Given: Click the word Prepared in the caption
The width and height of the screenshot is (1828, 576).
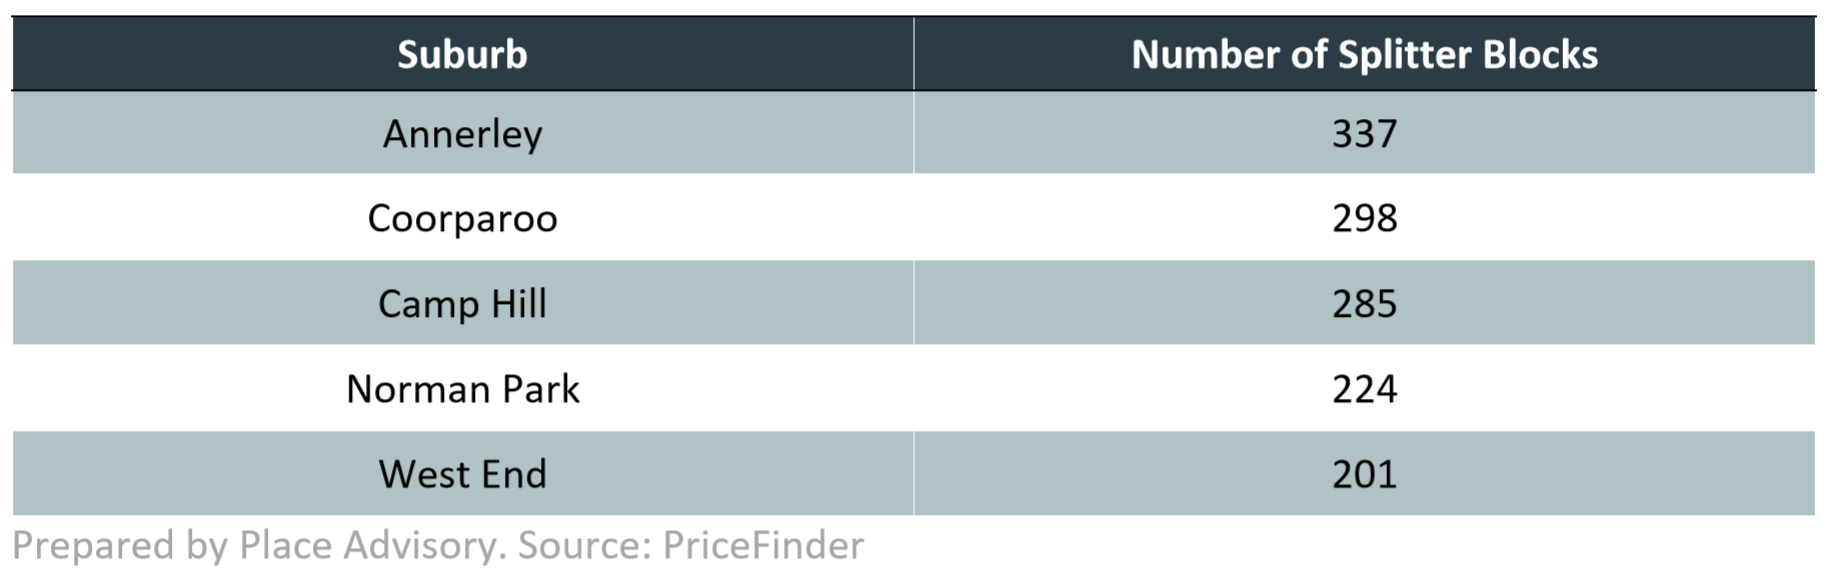Looking at the screenshot, I should point(94,545).
